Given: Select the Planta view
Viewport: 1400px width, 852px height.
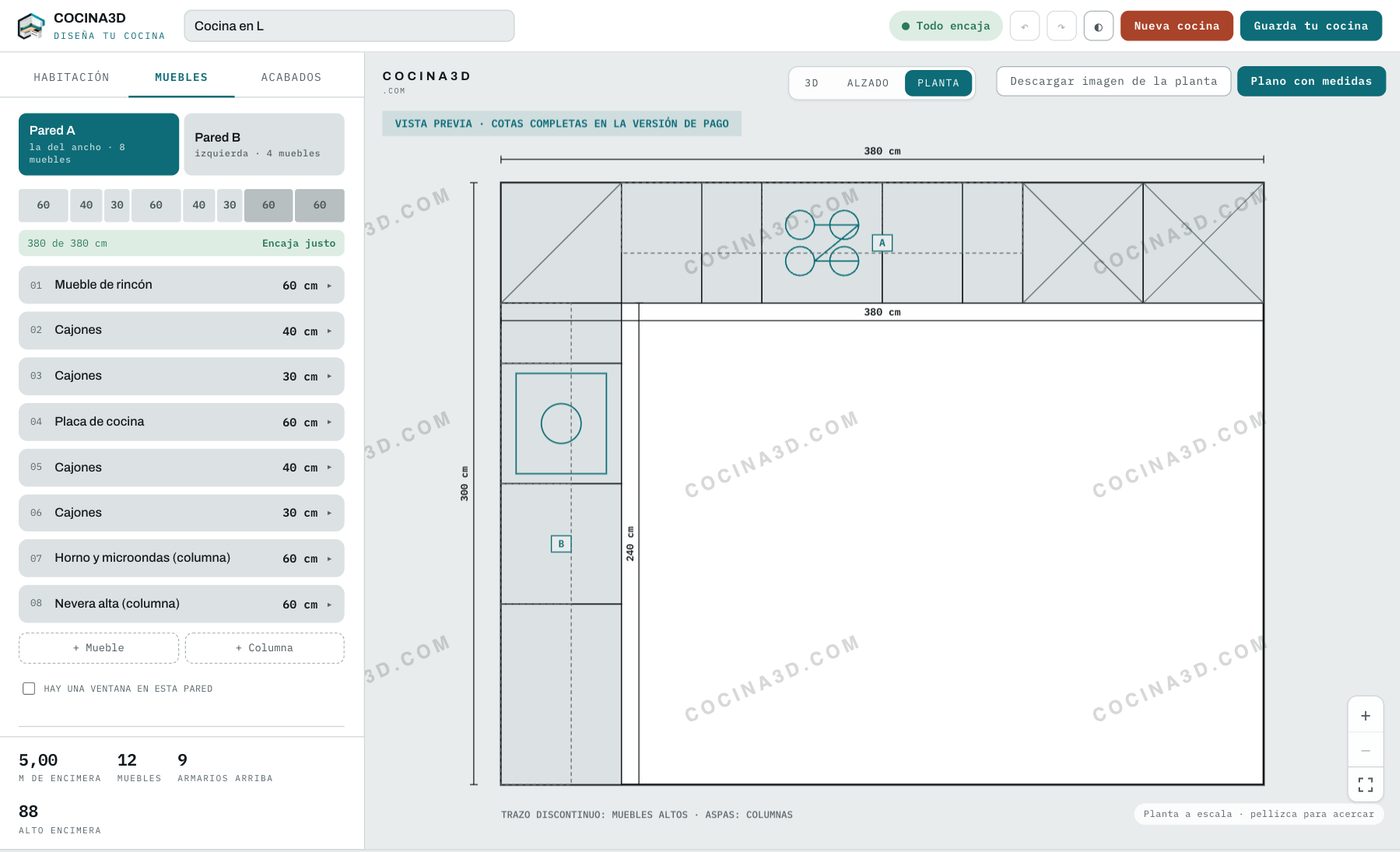Looking at the screenshot, I should (x=938, y=83).
